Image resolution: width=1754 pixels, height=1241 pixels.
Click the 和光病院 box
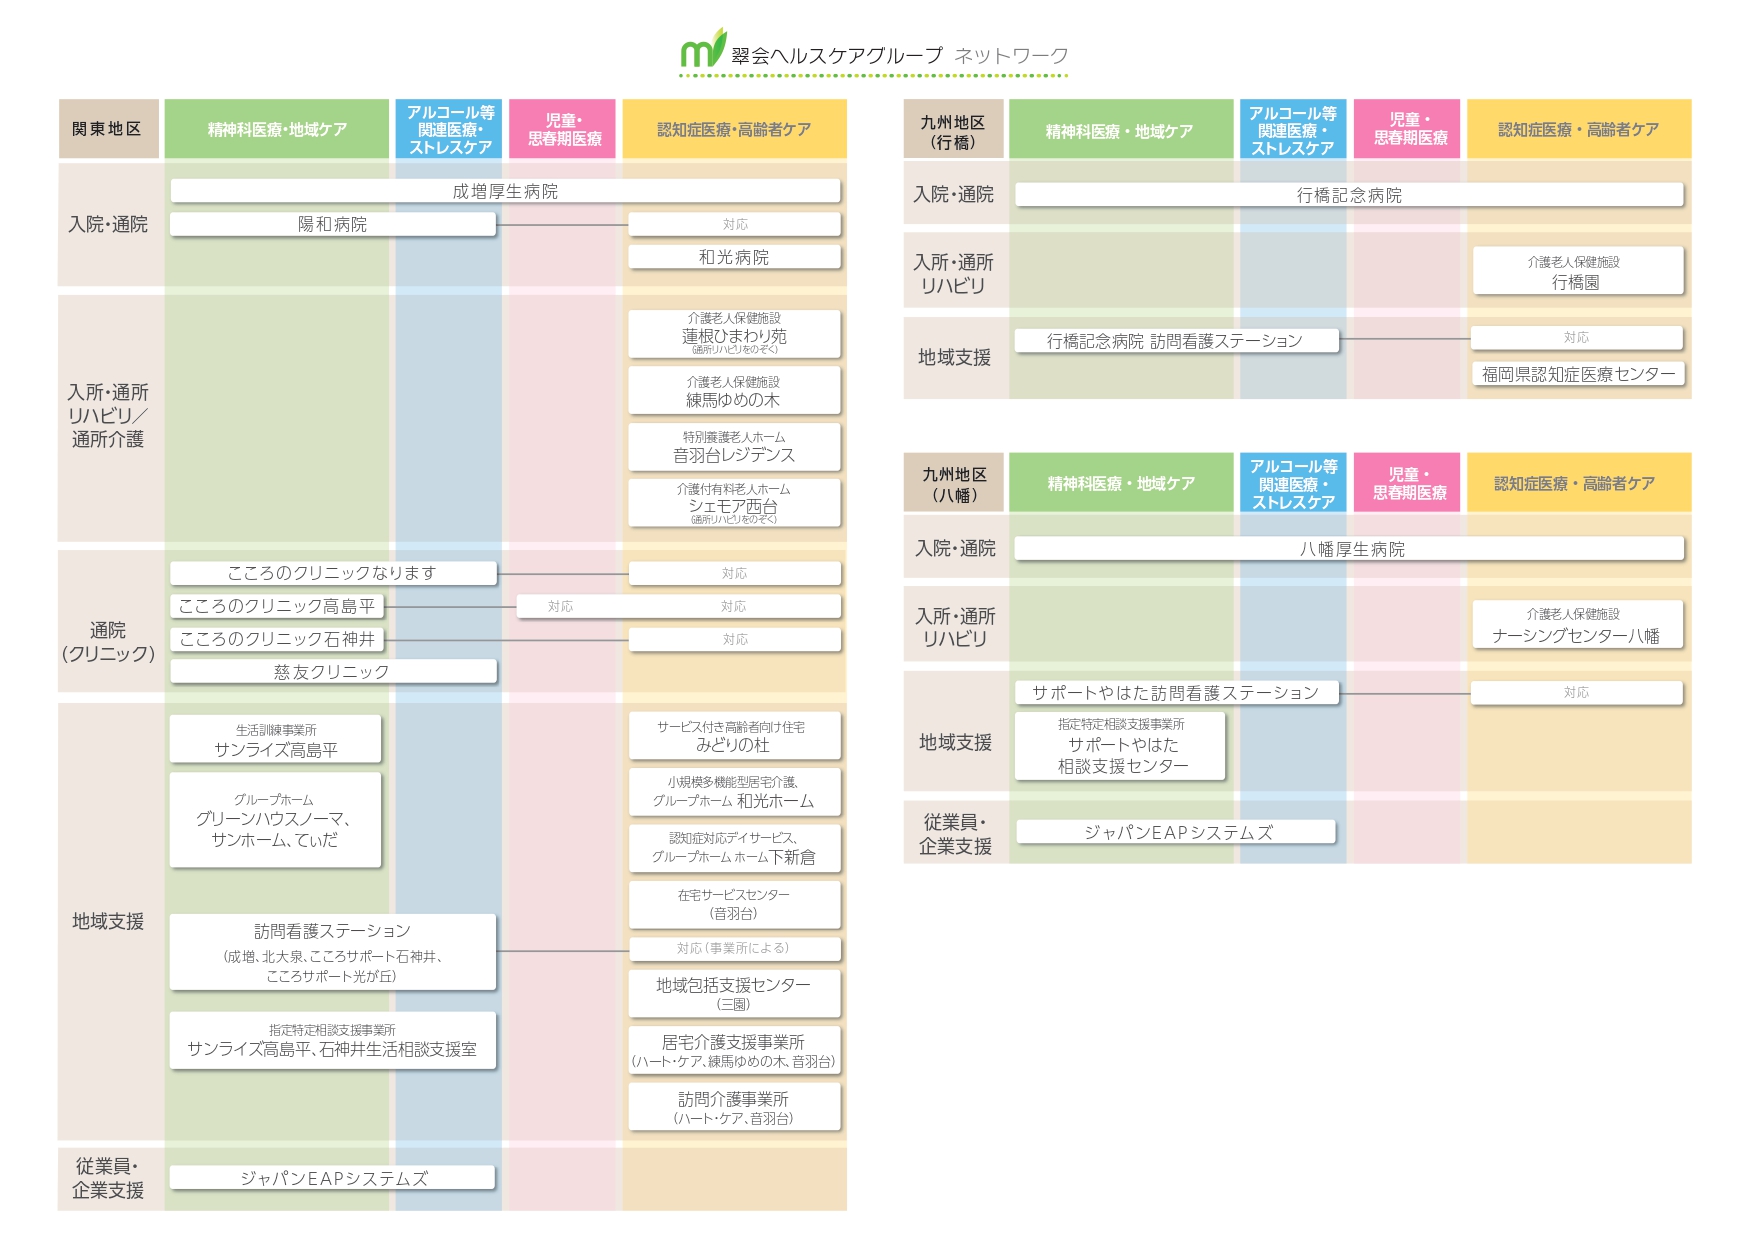[x=734, y=257]
